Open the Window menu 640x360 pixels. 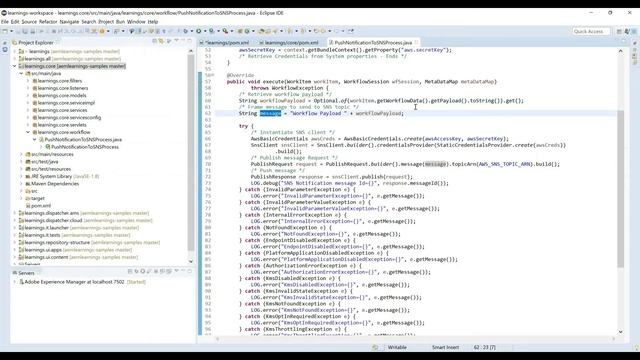click(136, 22)
